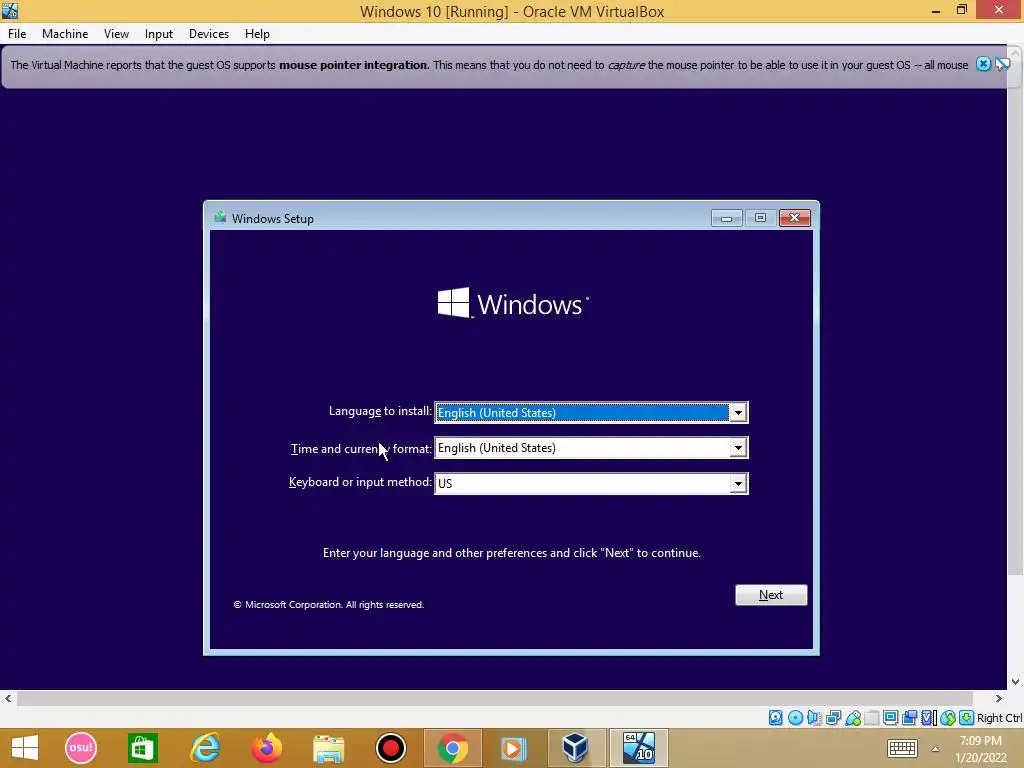Click the keyboard capture arrow icon
The width and height of the screenshot is (1024, 768).
click(x=967, y=718)
